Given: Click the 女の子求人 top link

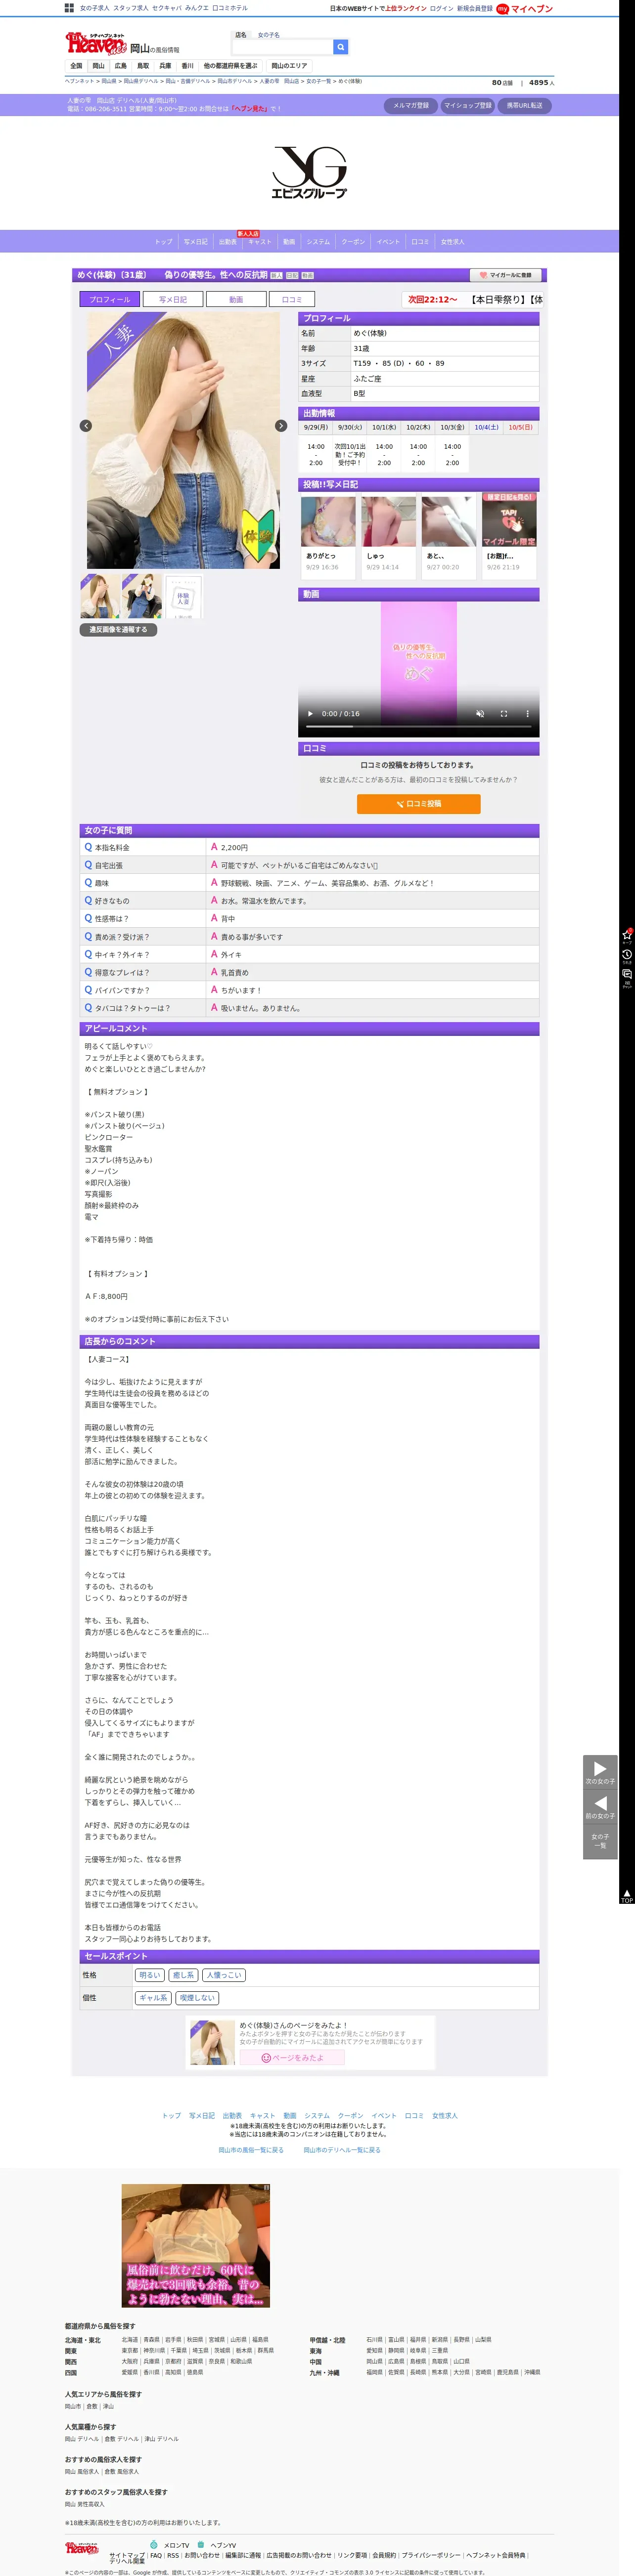Looking at the screenshot, I should 95,8.
